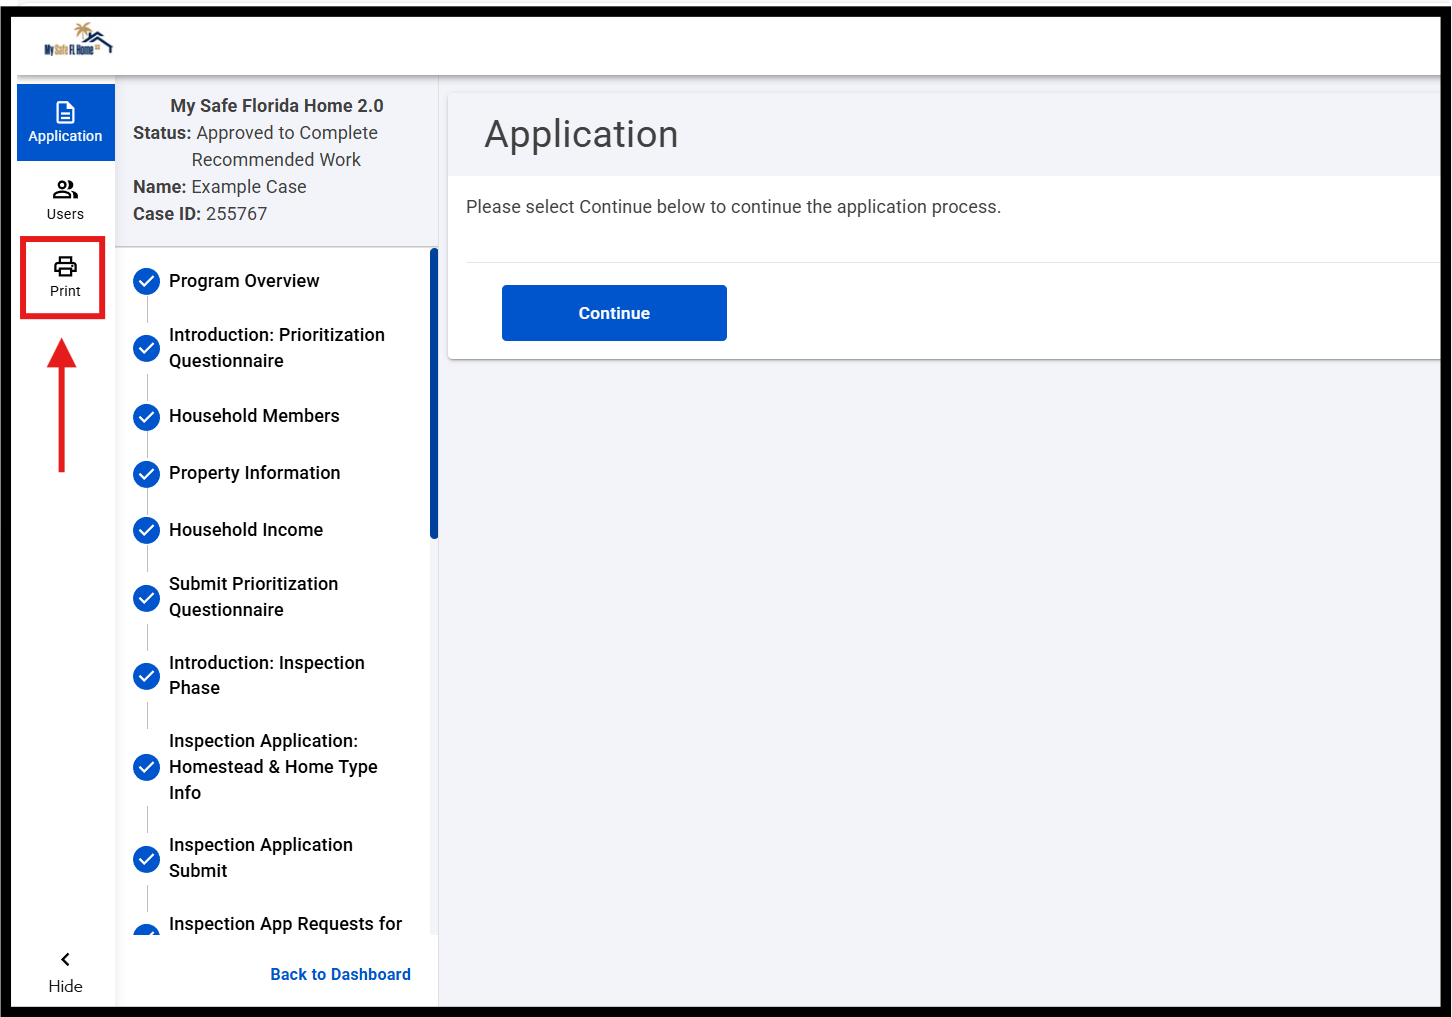Viewport: 1452px width, 1017px height.
Task: Open Introduction: Prioritization Questionnaire step
Action: 277,348
